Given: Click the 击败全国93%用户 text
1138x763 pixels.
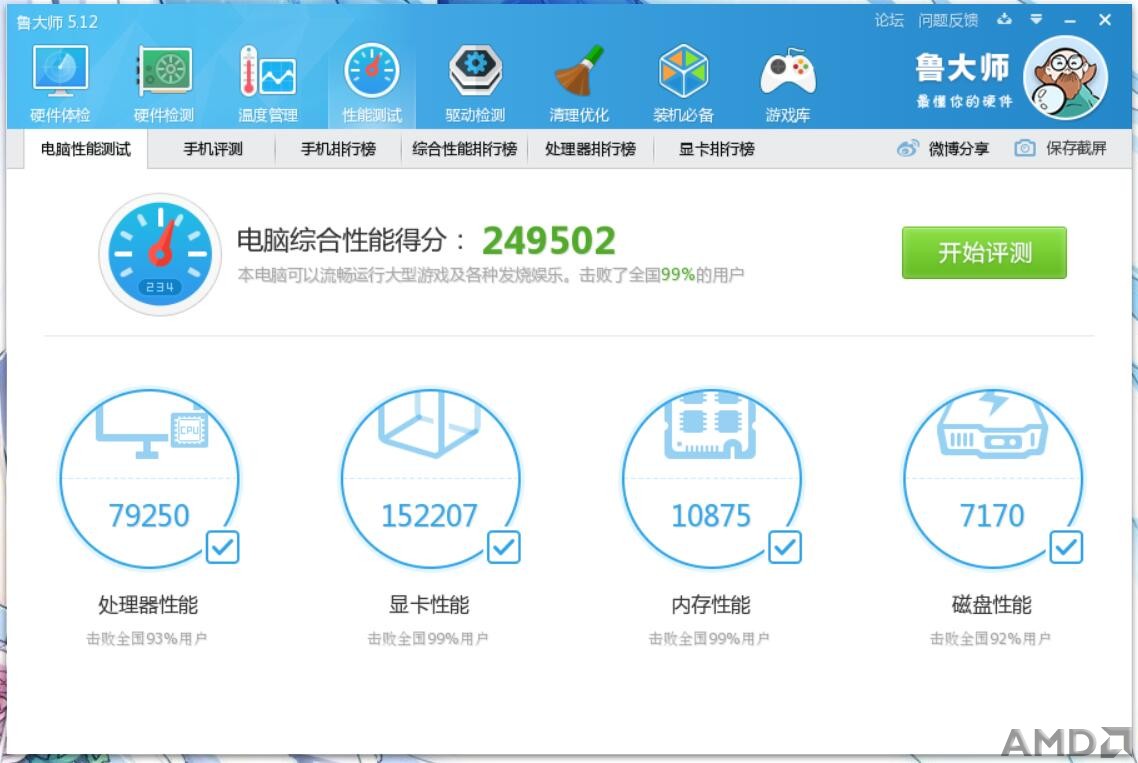Looking at the screenshot, I should click(x=147, y=639).
